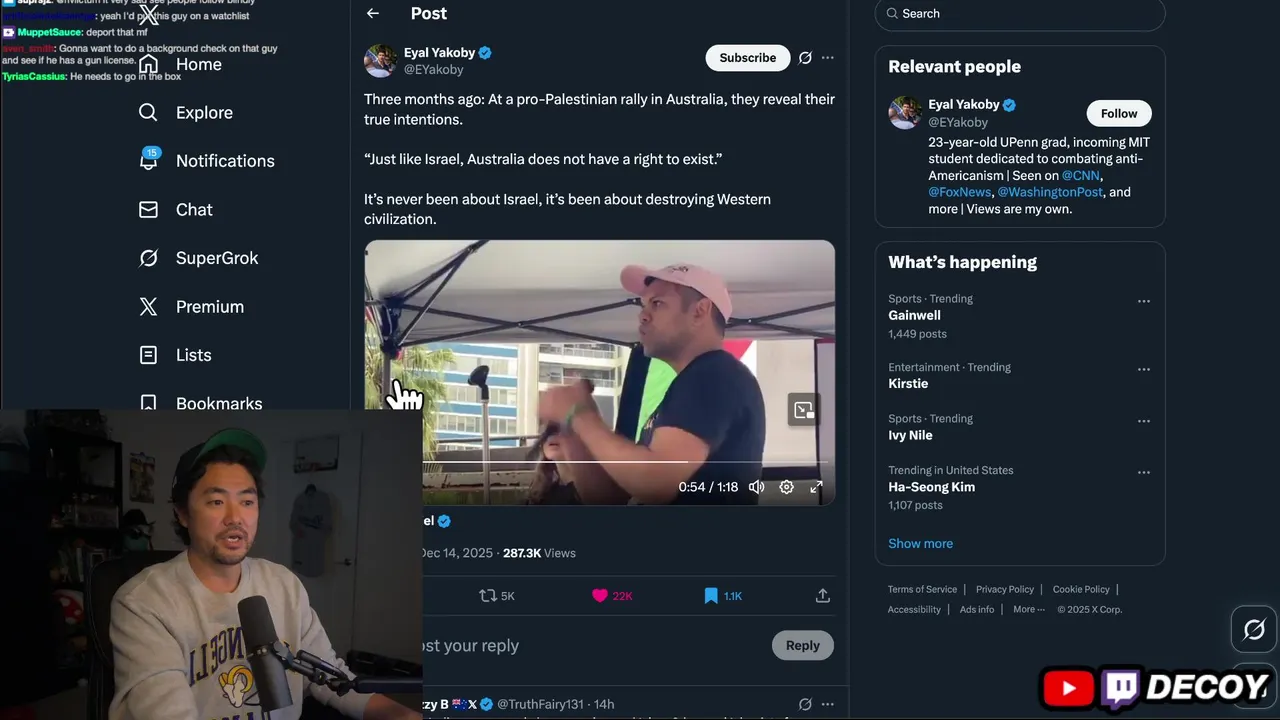Open video settings gear
Screen dimensions: 1280x720
click(x=787, y=487)
